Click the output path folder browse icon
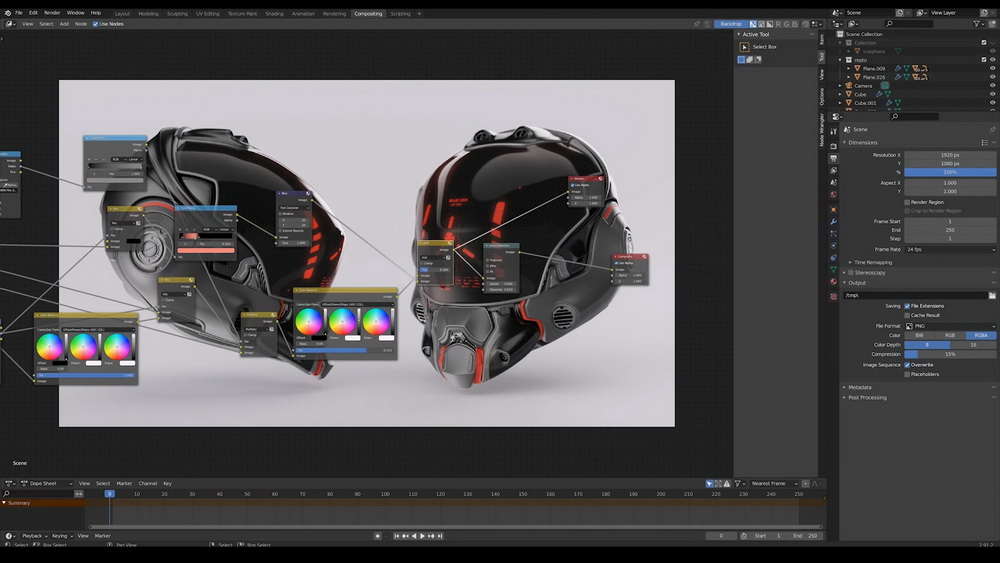 (x=992, y=295)
